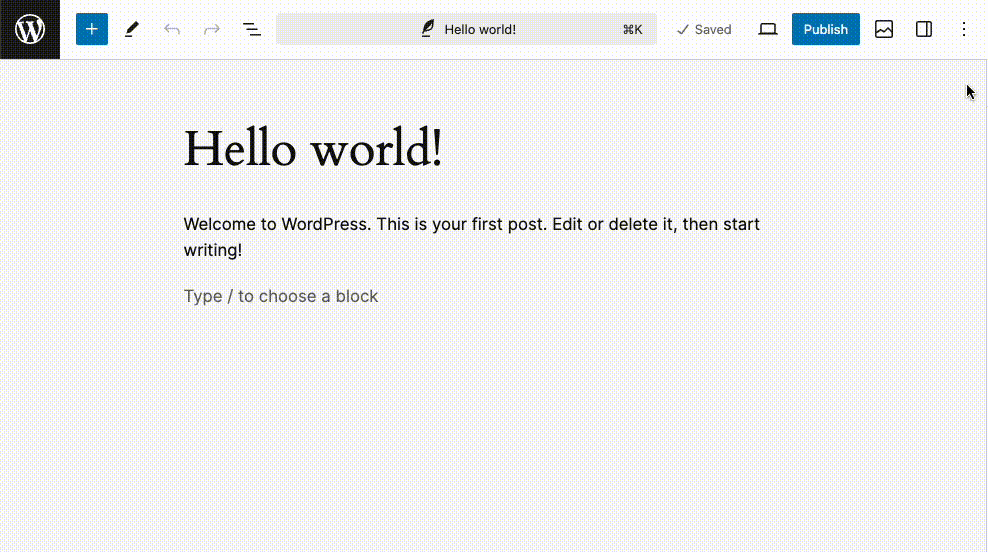Click the Saved status indicator
Image resolution: width=988 pixels, height=552 pixels.
pyautogui.click(x=704, y=29)
